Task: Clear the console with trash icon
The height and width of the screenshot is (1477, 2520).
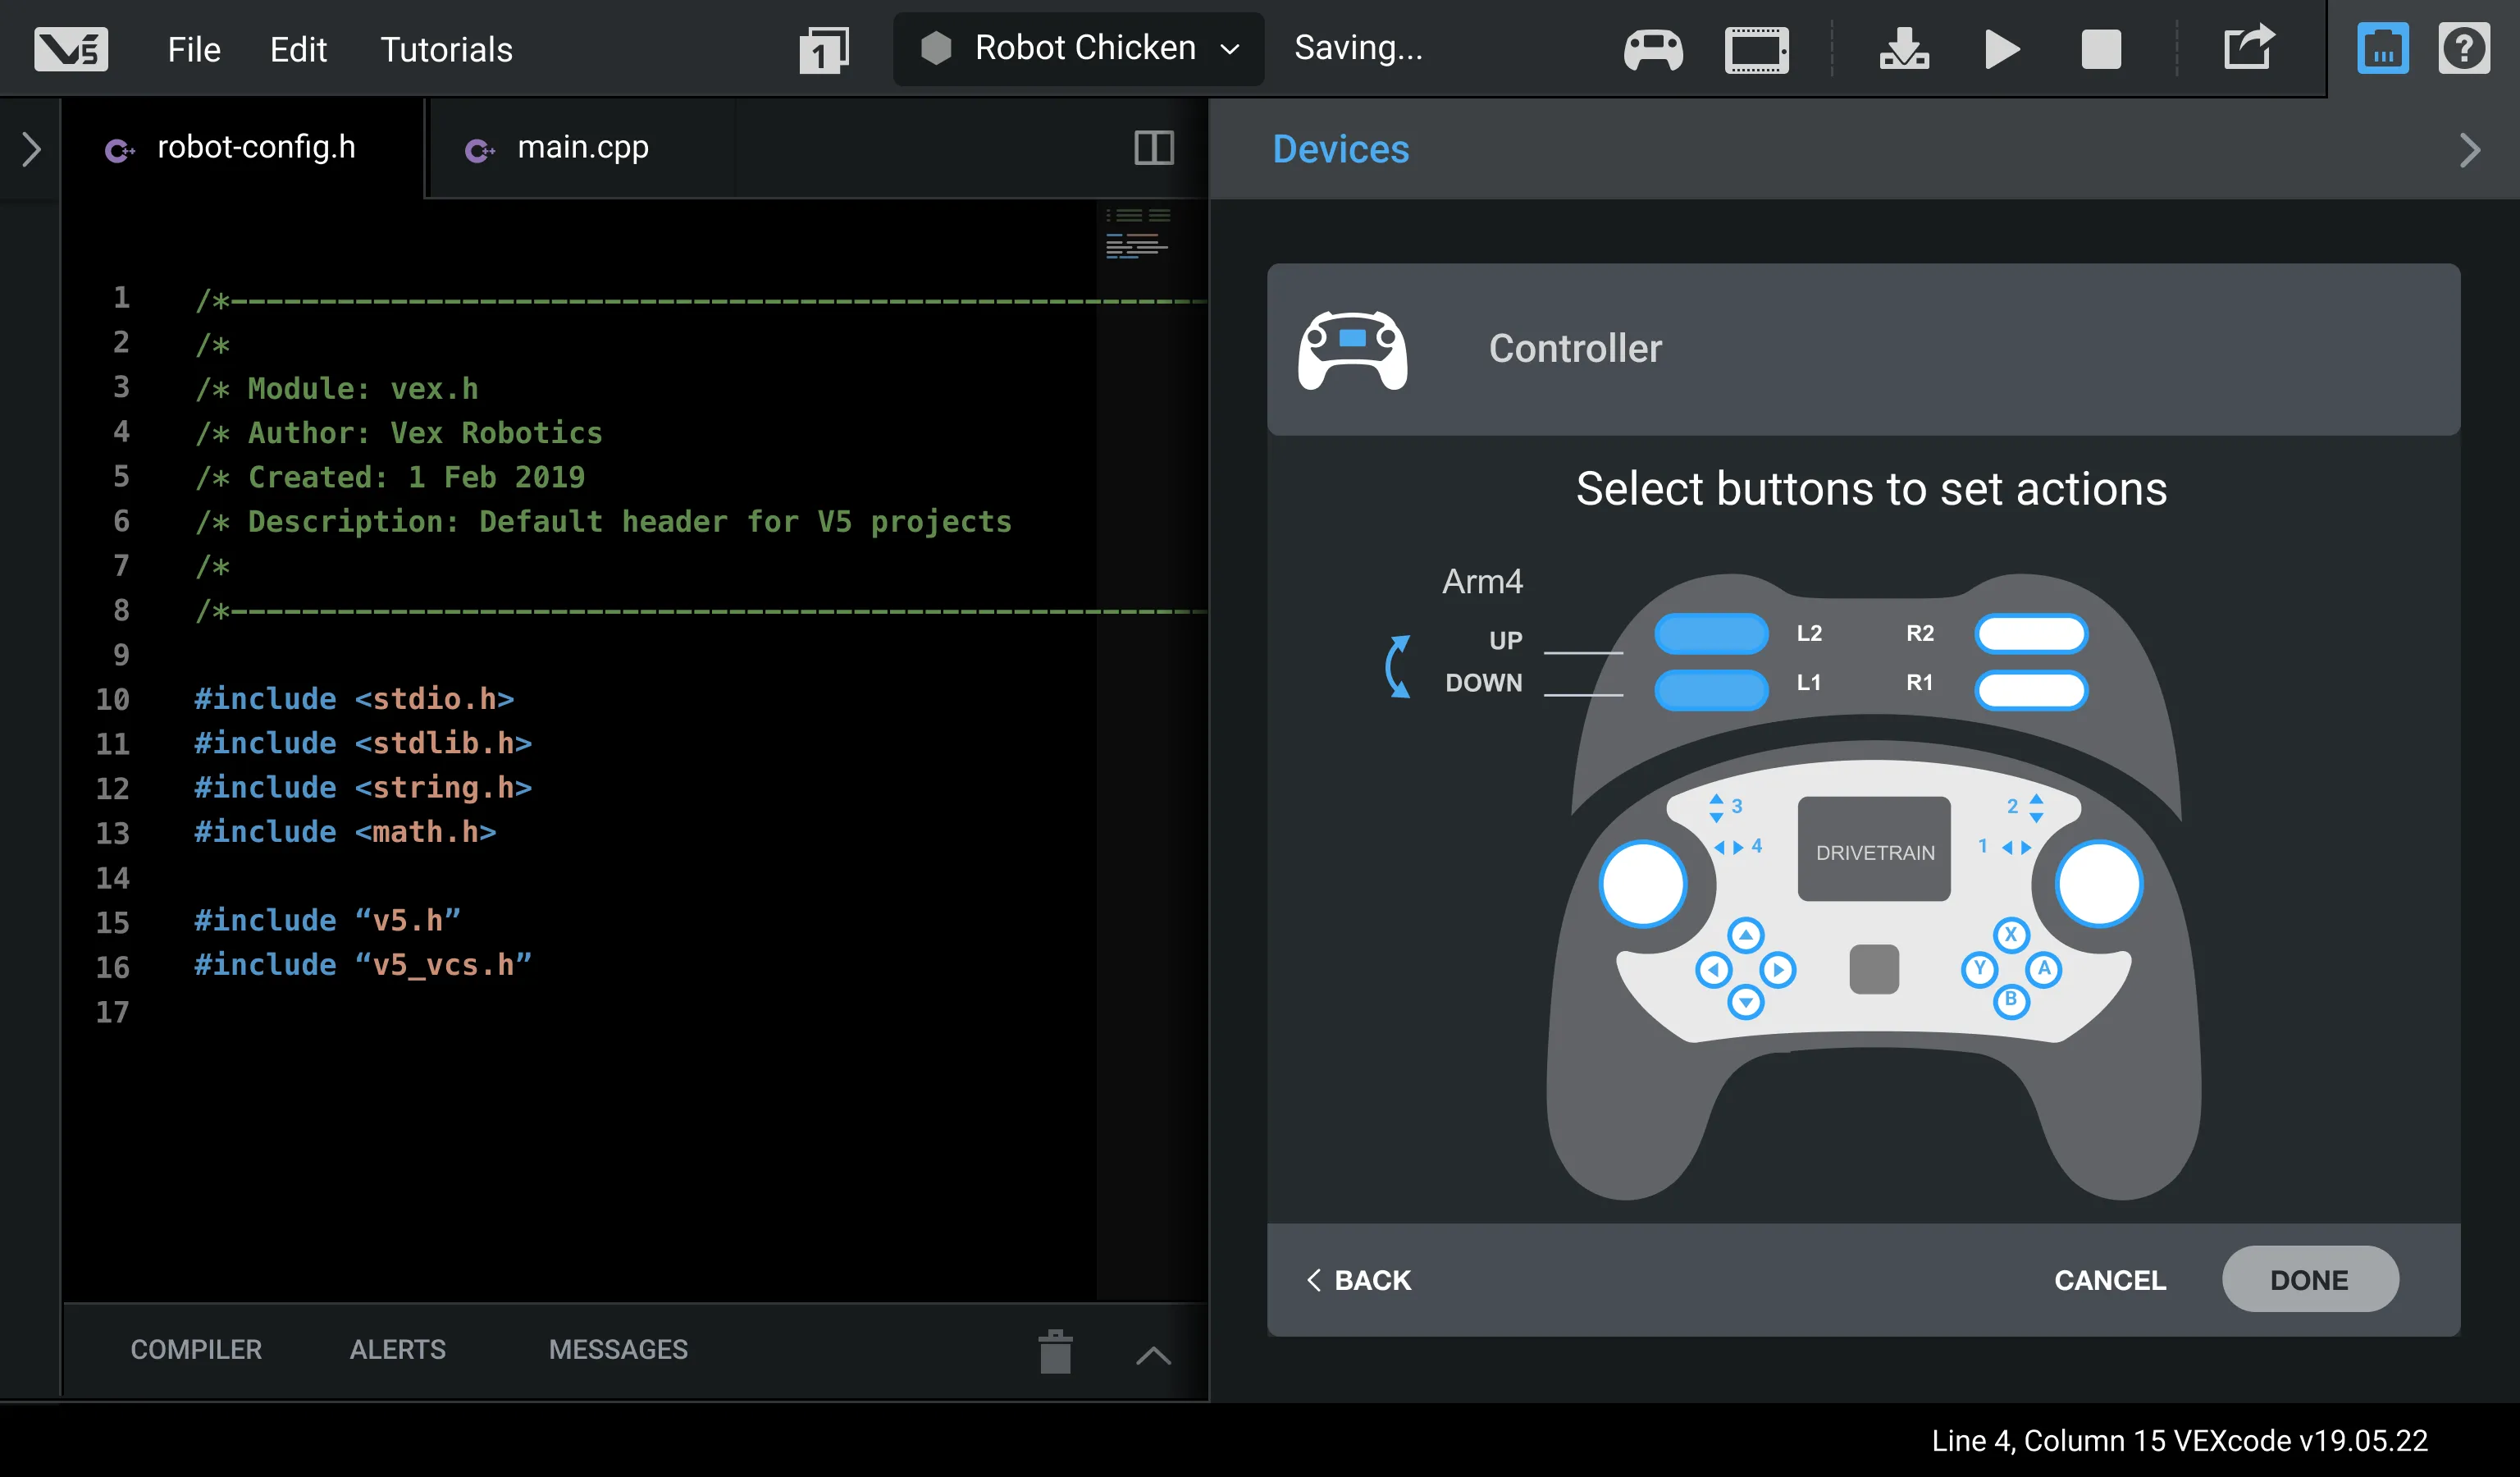Action: pos(1055,1352)
